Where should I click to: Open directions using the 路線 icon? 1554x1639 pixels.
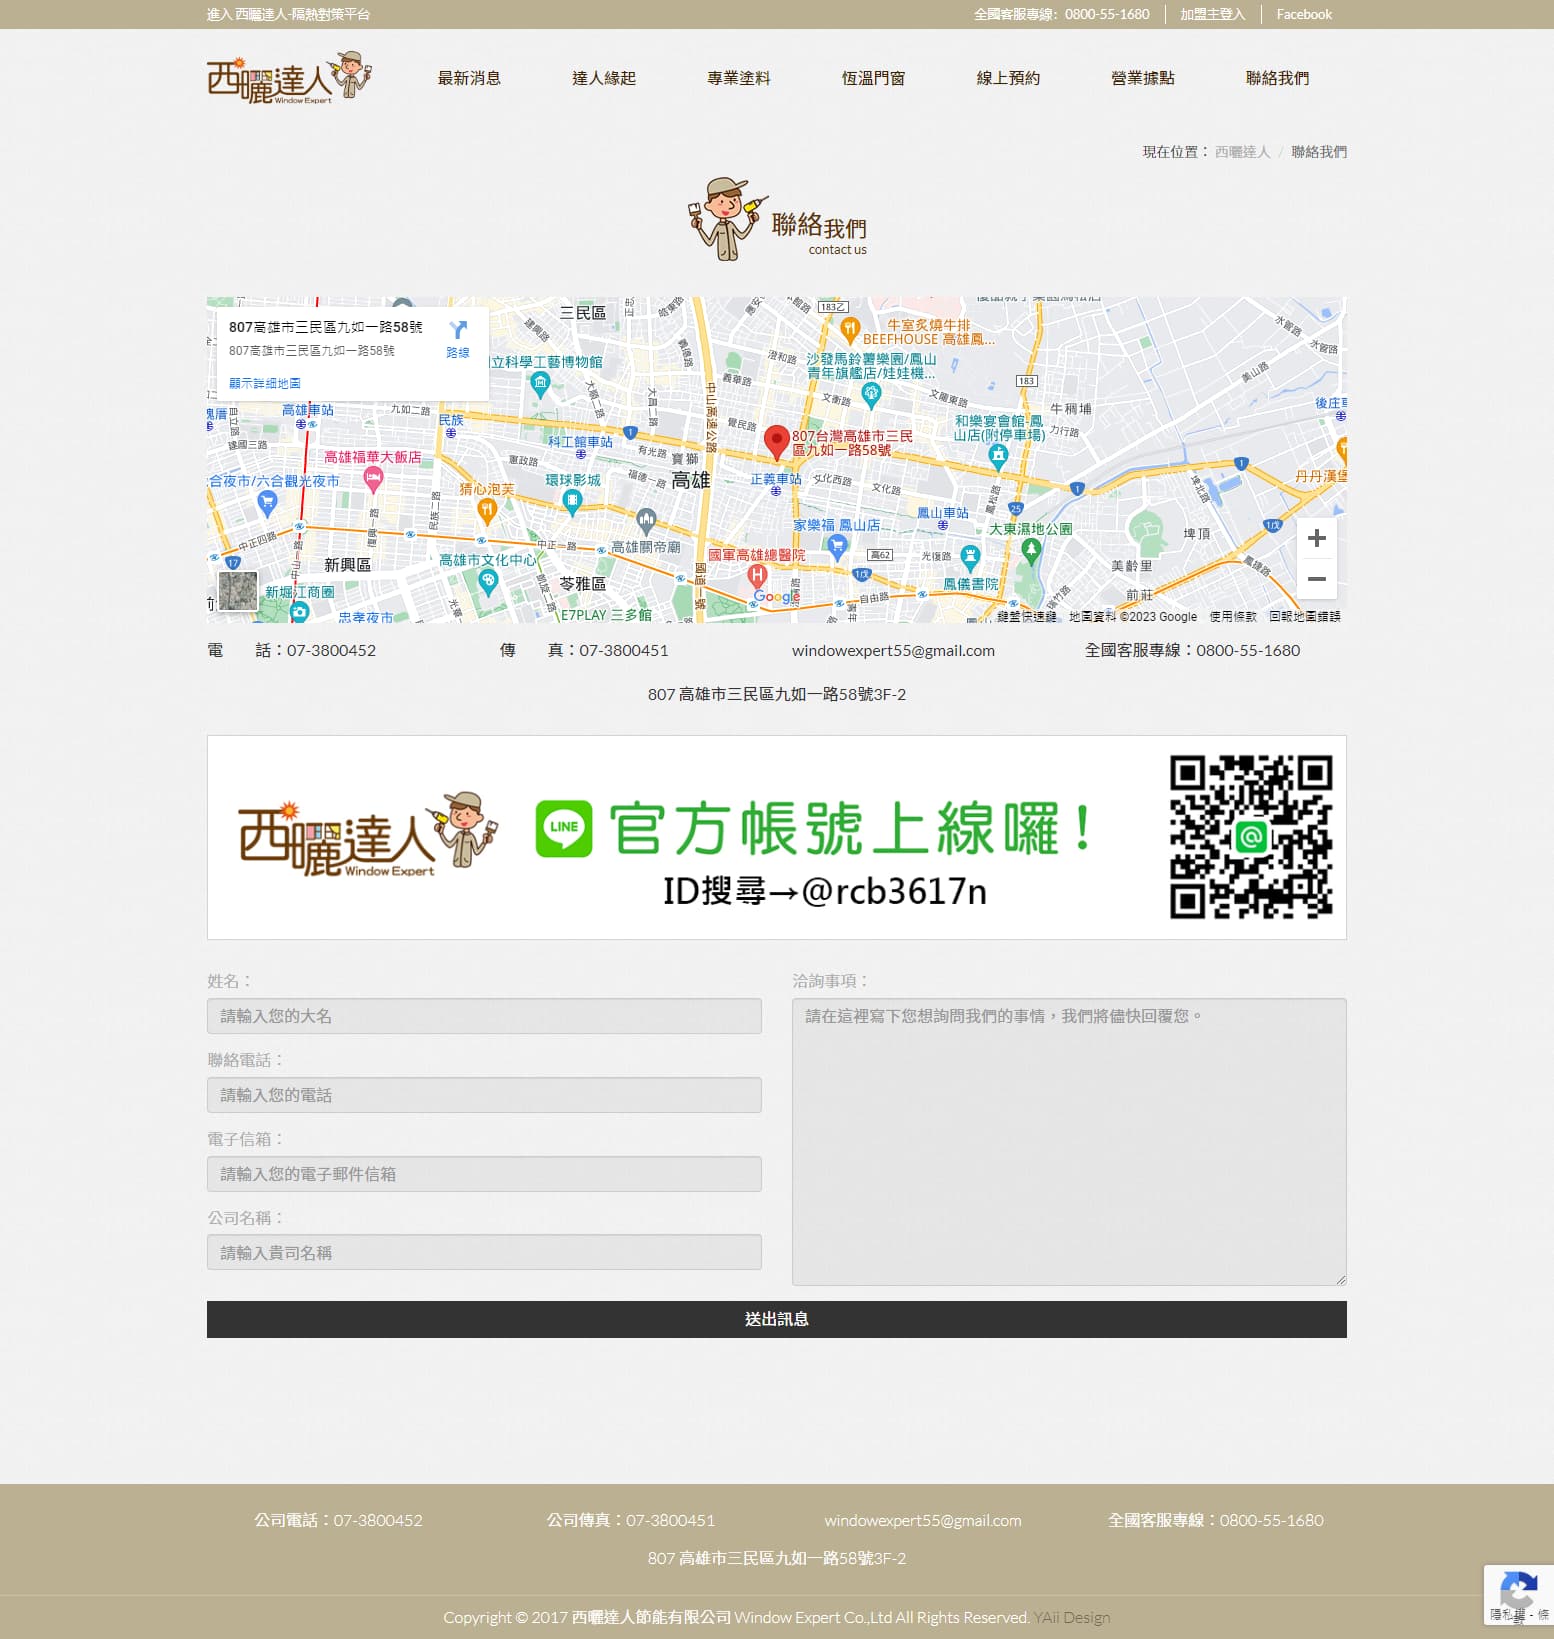point(458,338)
